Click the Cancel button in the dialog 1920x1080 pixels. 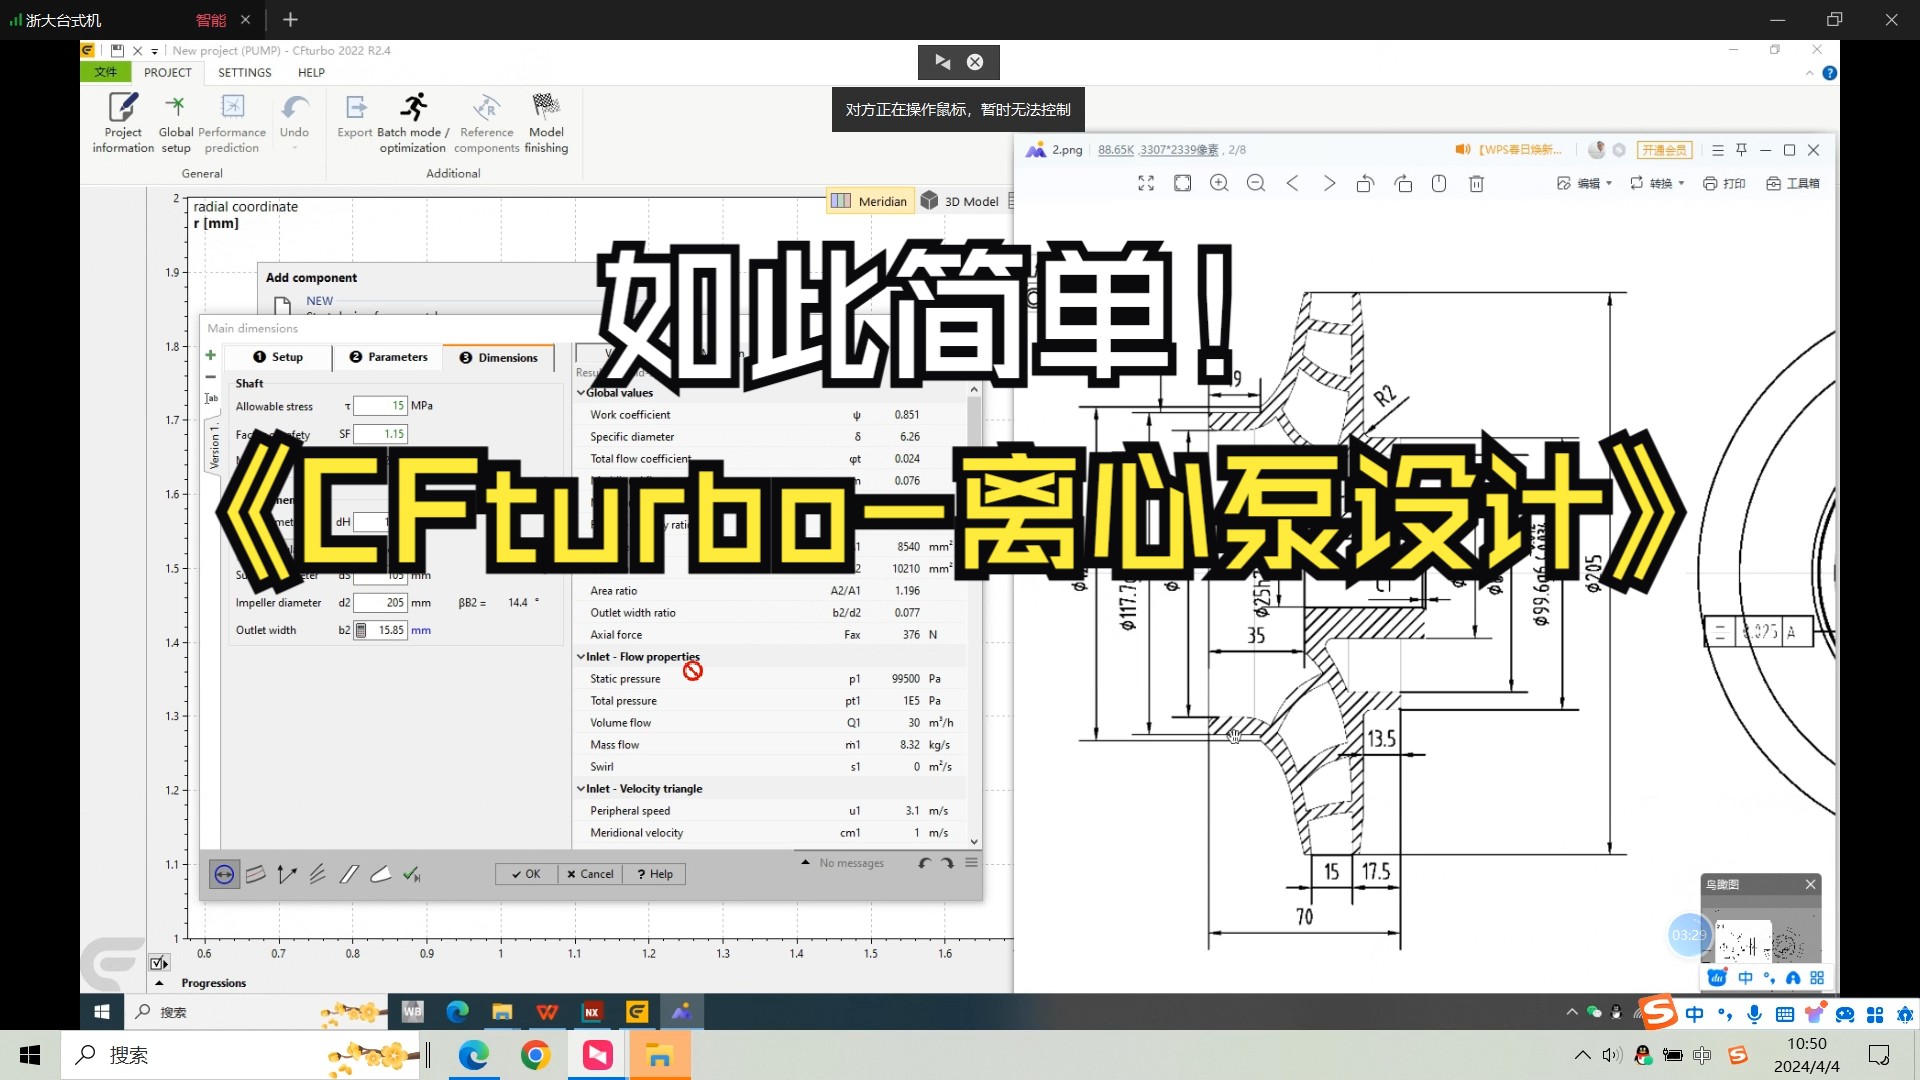pos(589,873)
